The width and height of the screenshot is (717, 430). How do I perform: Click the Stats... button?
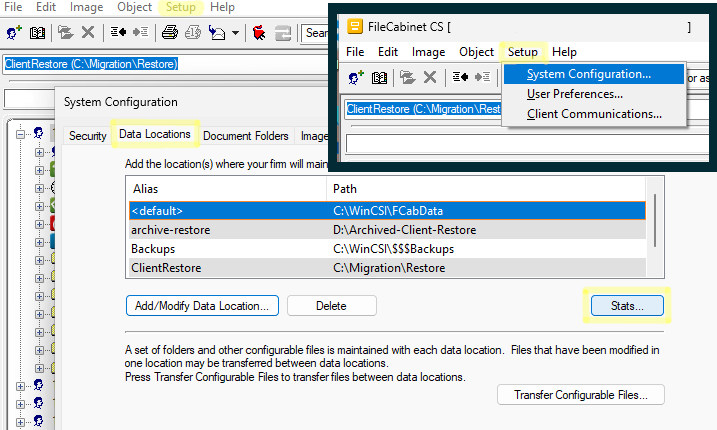[x=627, y=306]
